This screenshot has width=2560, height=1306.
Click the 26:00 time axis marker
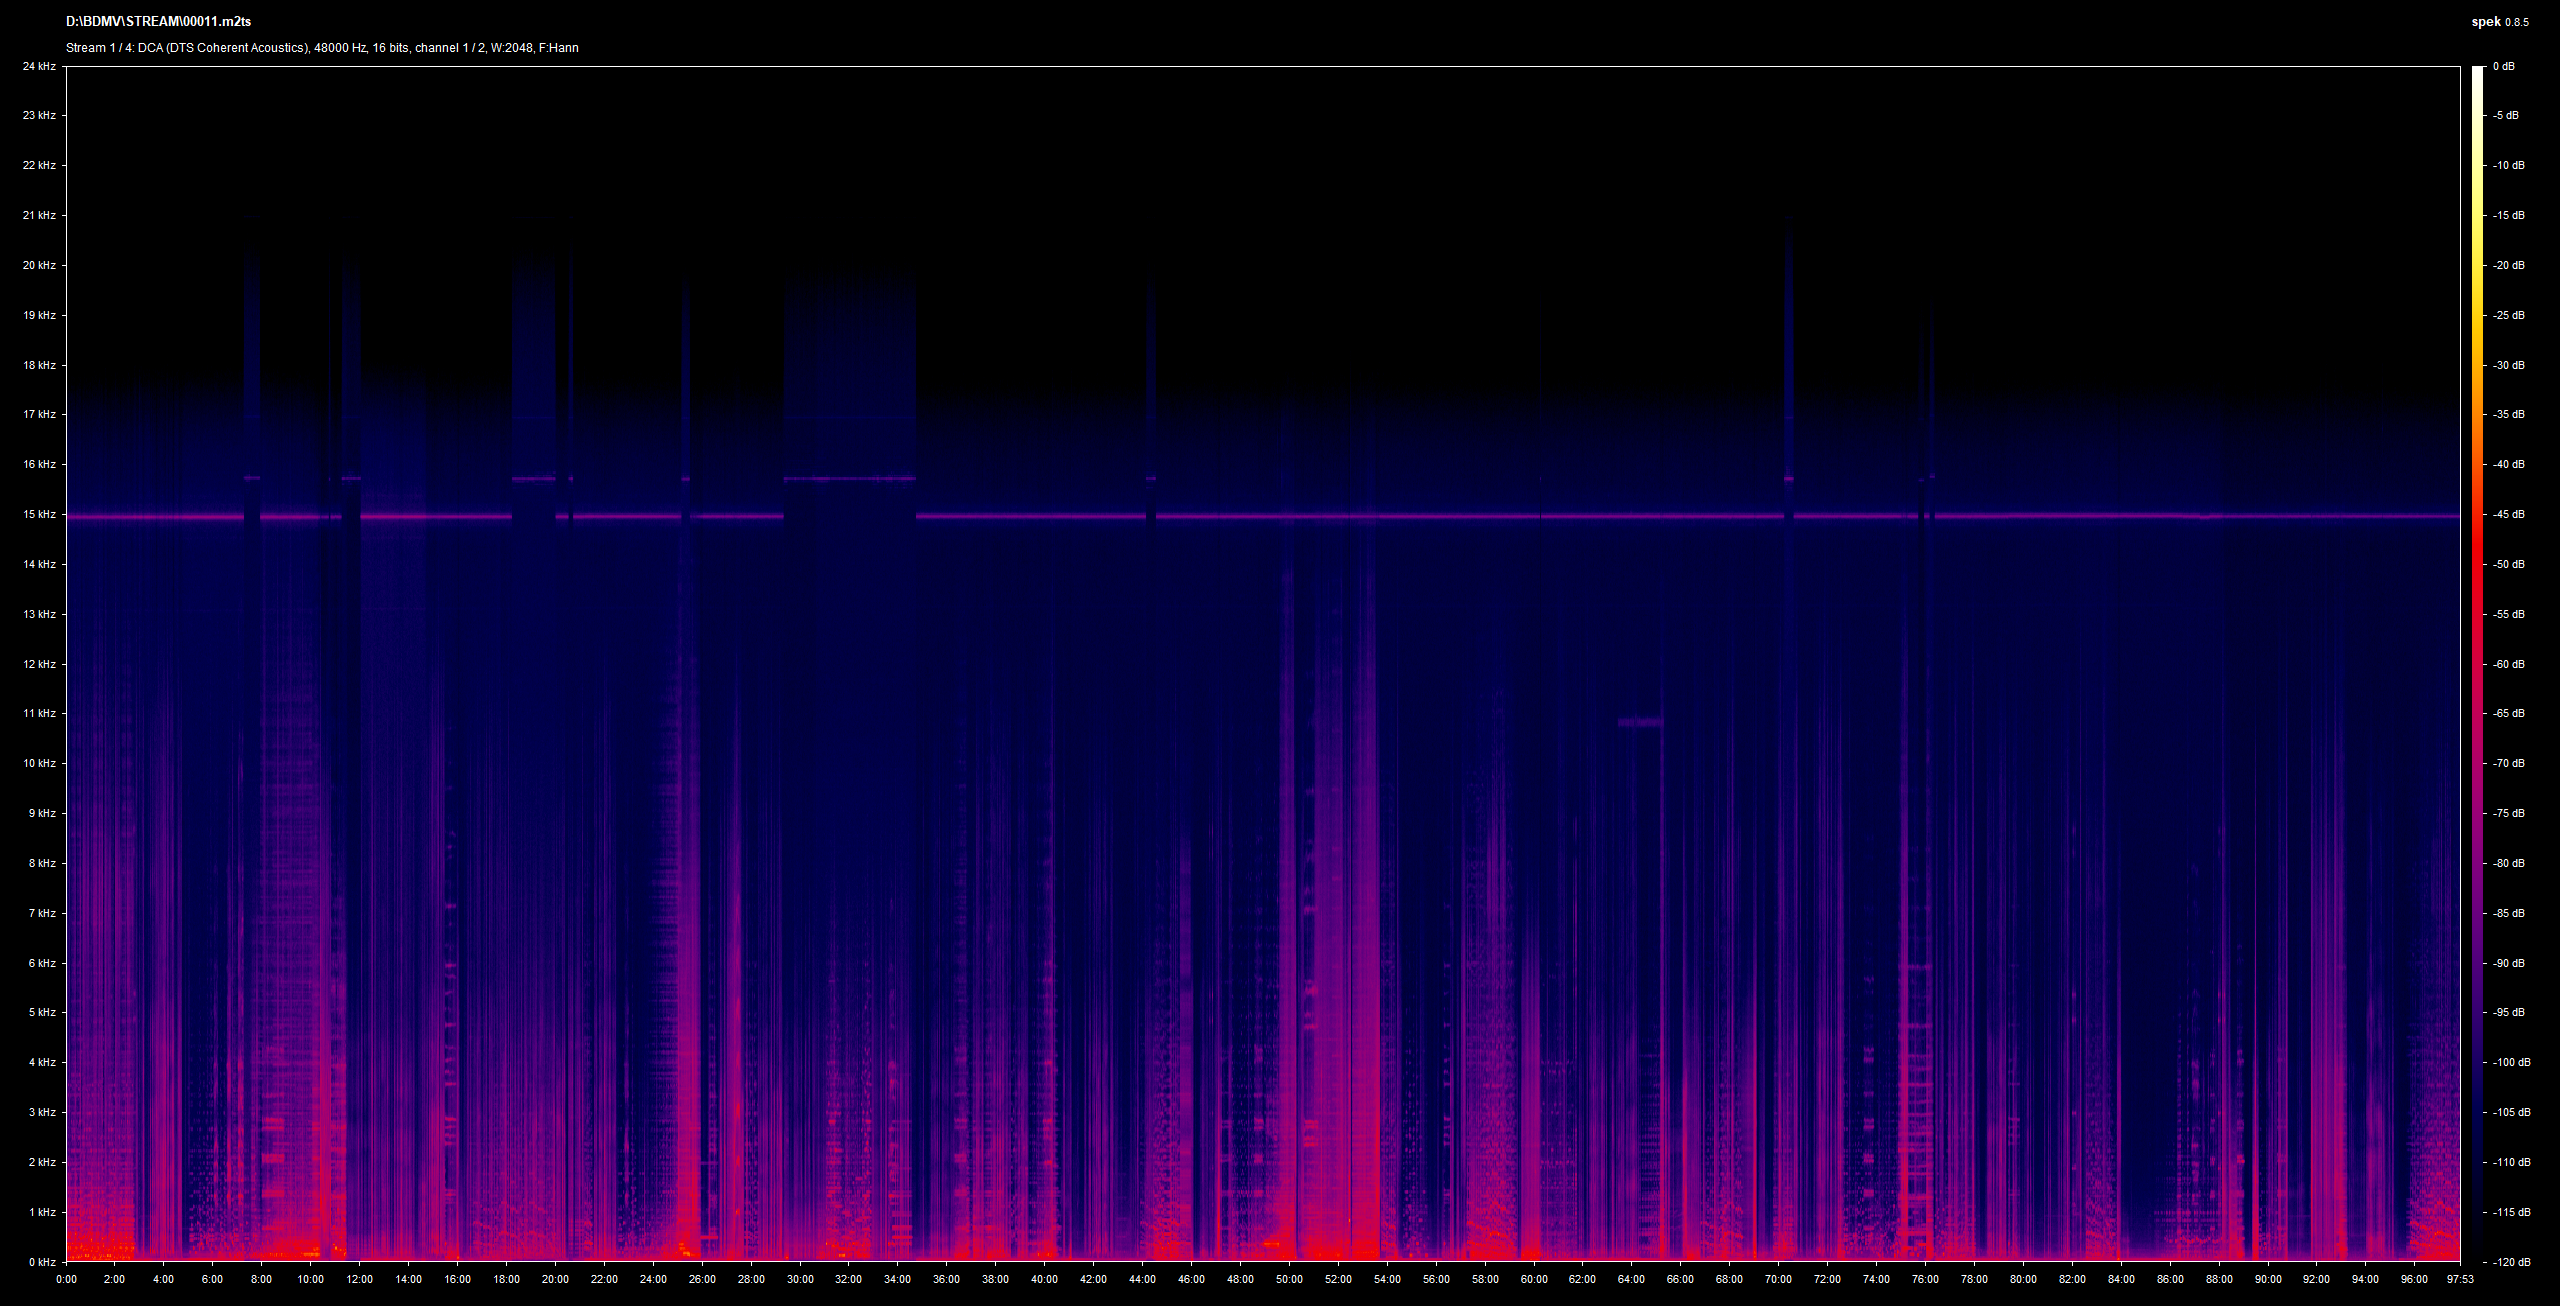tap(702, 1279)
